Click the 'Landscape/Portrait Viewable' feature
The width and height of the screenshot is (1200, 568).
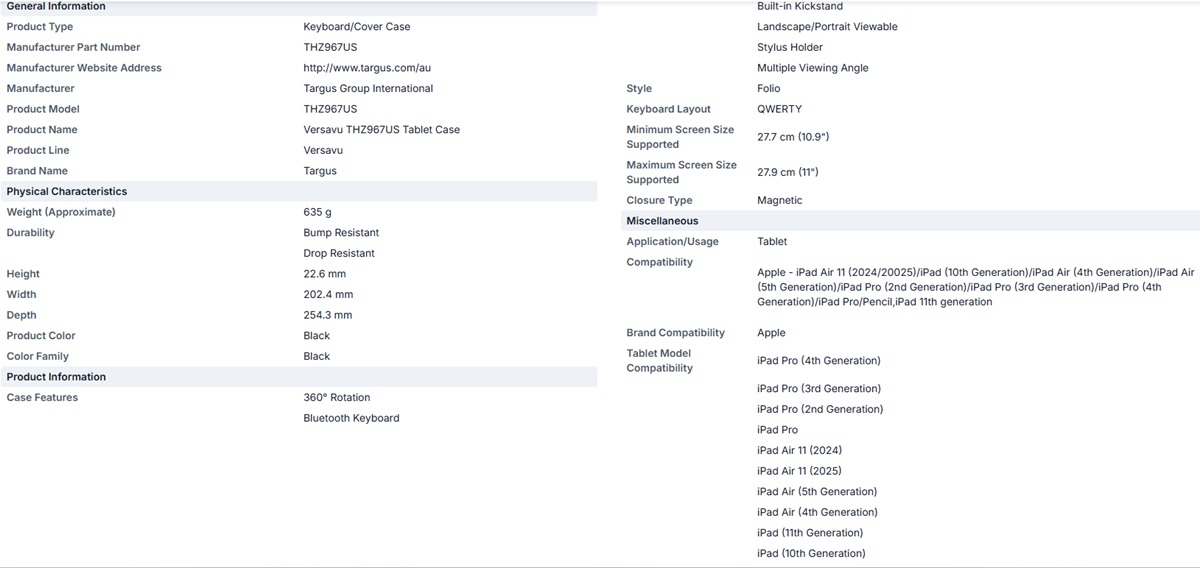tap(827, 27)
